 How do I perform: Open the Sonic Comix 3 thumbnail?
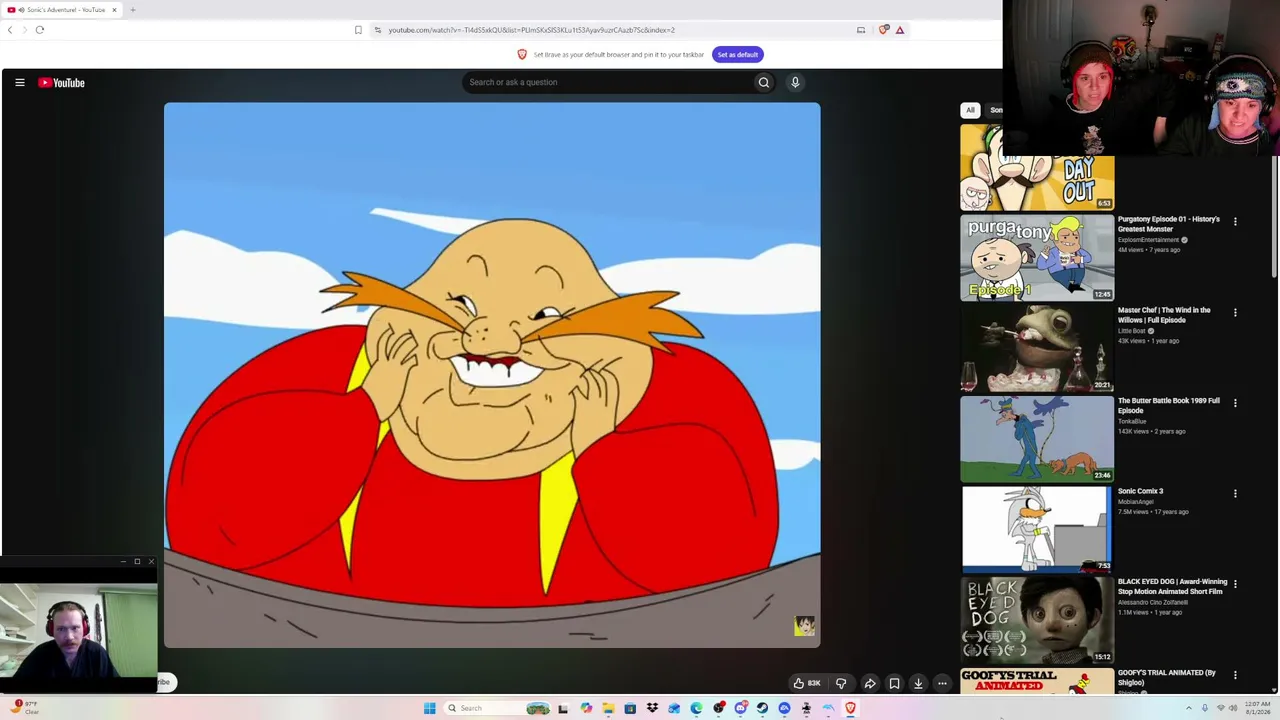coord(1037,530)
